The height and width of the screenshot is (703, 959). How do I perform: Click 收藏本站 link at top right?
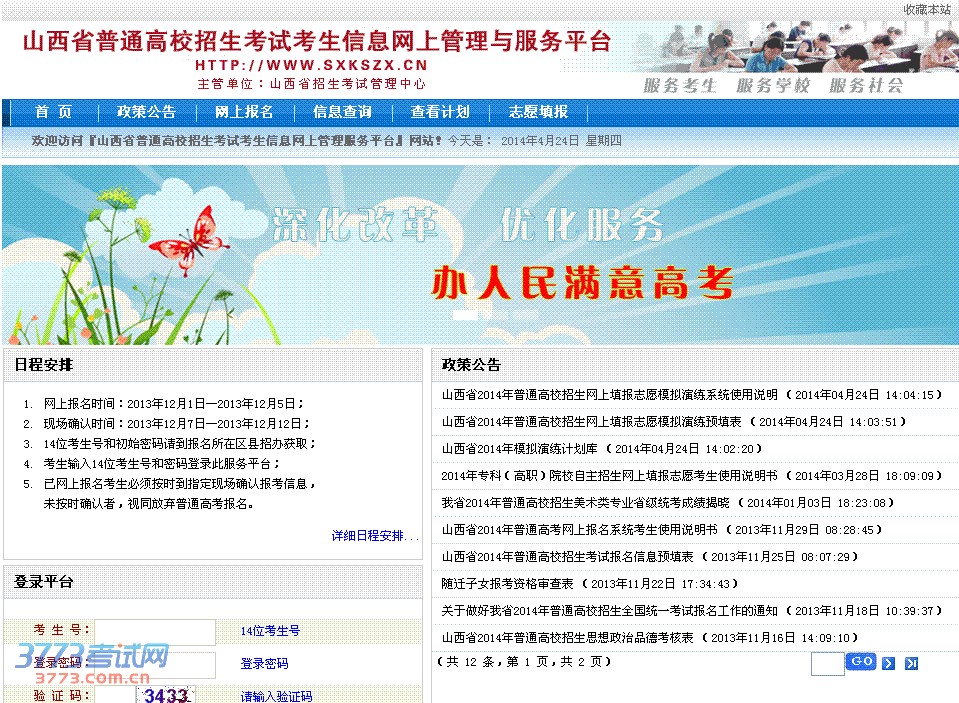[x=927, y=9]
